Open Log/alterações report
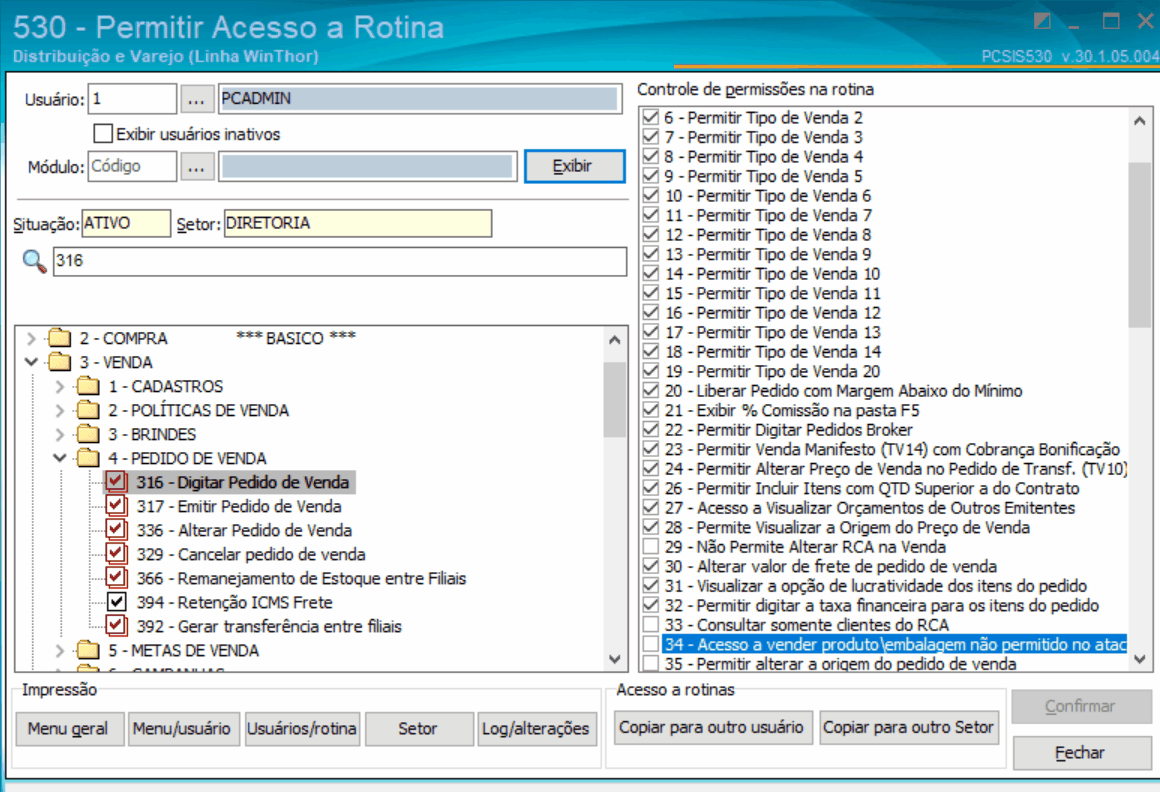The height and width of the screenshot is (792, 1160). tap(536, 729)
